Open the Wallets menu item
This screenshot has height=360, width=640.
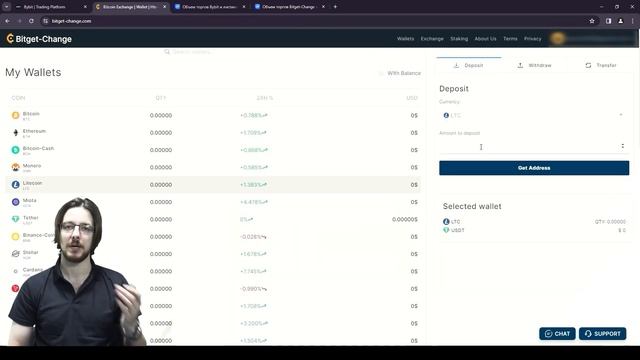pyautogui.click(x=405, y=39)
